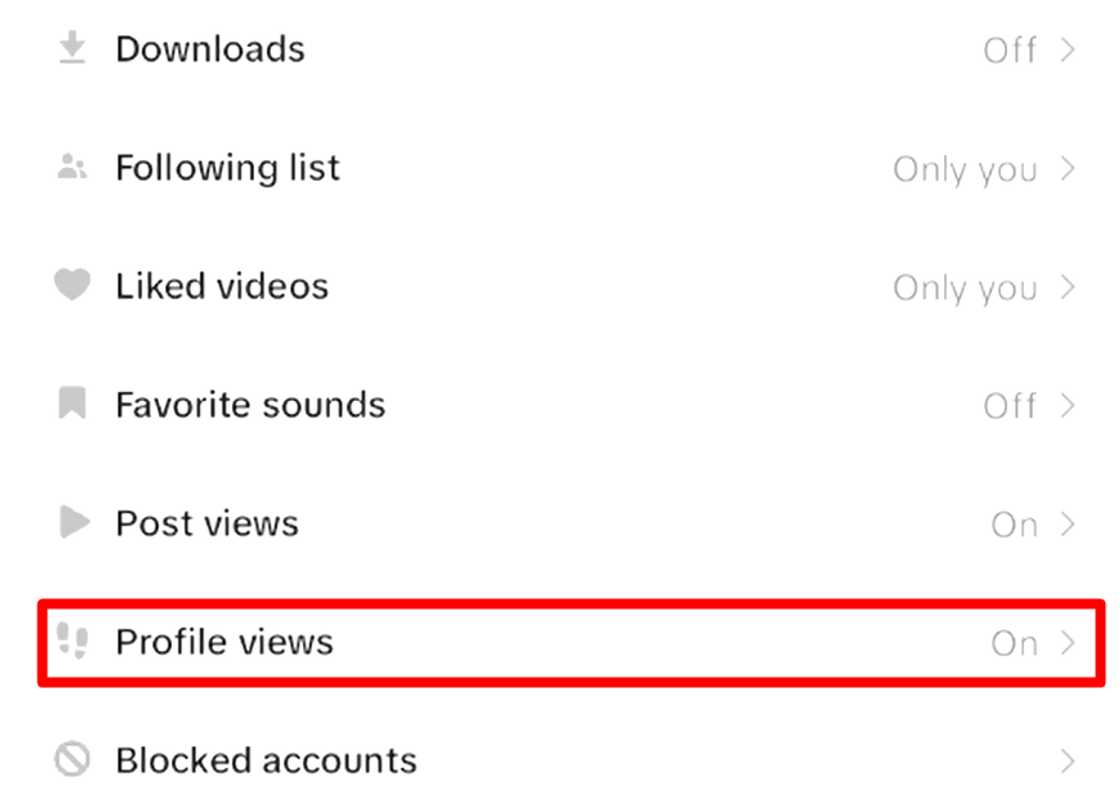The height and width of the screenshot is (801, 1120).
Task: Open Downloads setting showing Off
Action: point(1010,50)
